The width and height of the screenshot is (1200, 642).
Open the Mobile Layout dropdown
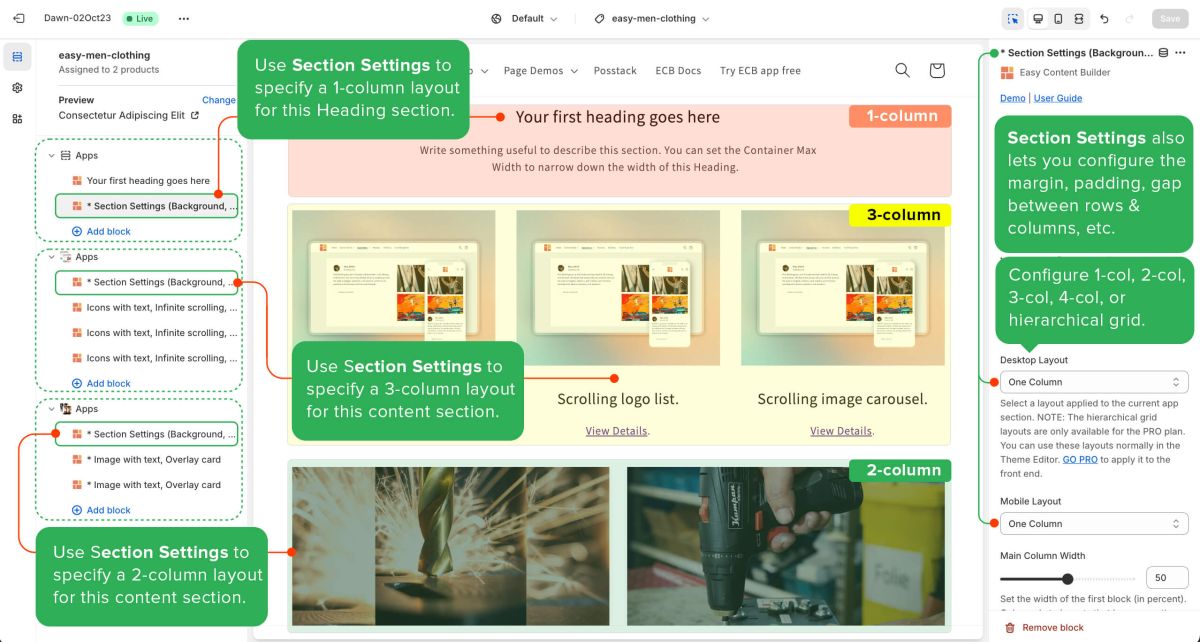pos(1093,524)
